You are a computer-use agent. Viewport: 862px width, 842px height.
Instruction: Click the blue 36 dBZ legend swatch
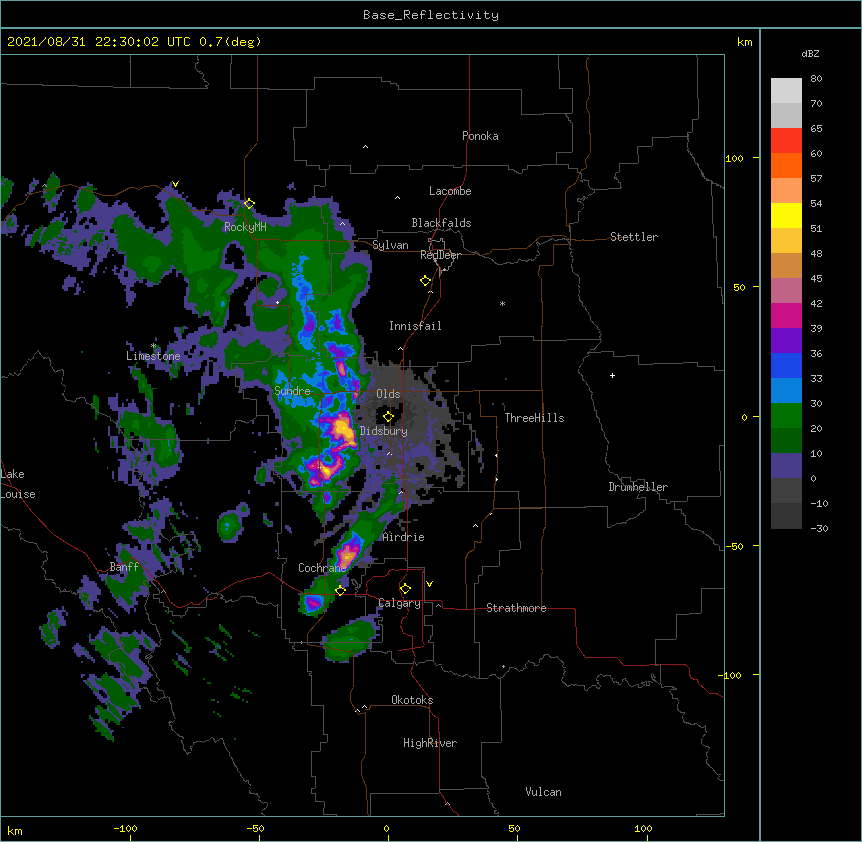tap(786, 365)
